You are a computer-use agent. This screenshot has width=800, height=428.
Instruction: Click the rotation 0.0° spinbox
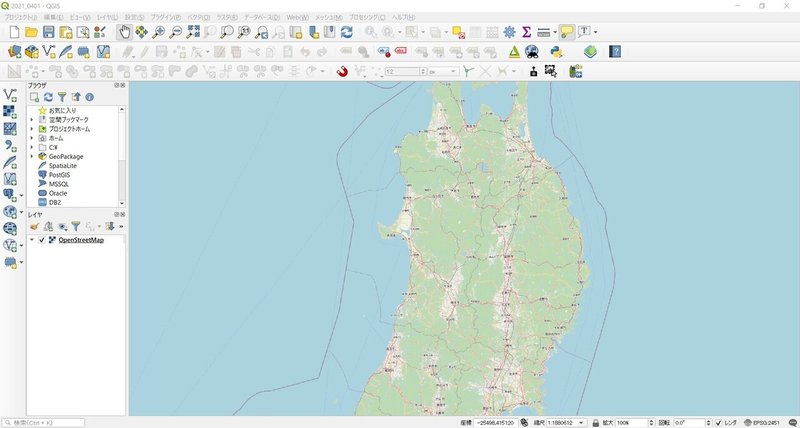pos(692,423)
